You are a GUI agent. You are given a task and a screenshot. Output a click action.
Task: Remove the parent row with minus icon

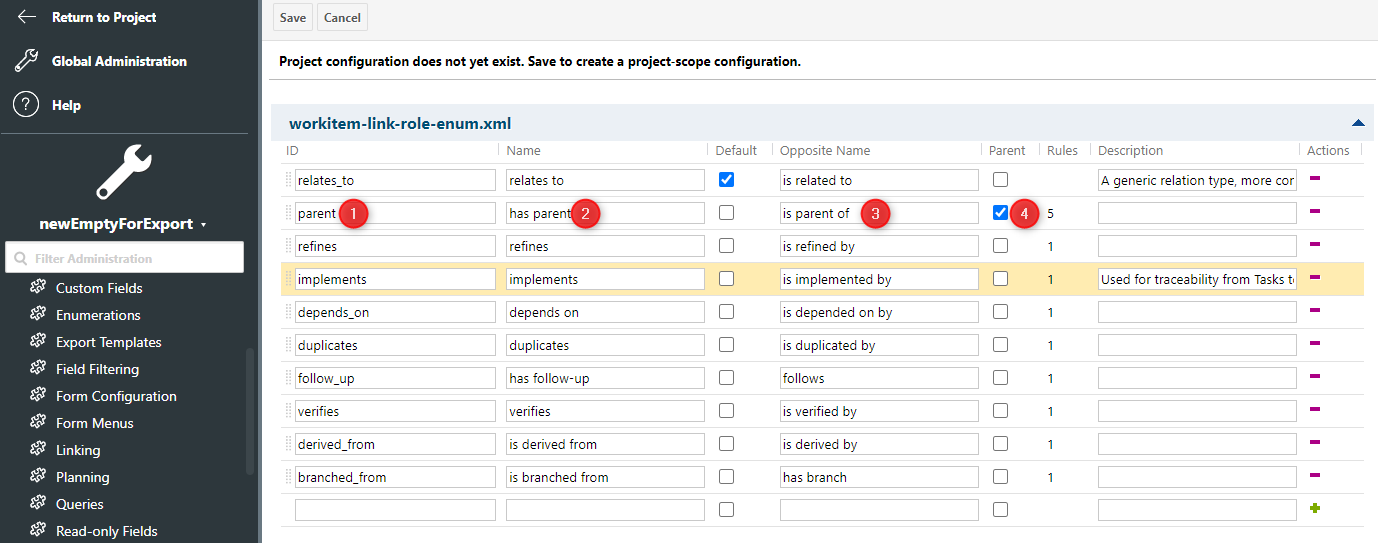click(x=1315, y=212)
